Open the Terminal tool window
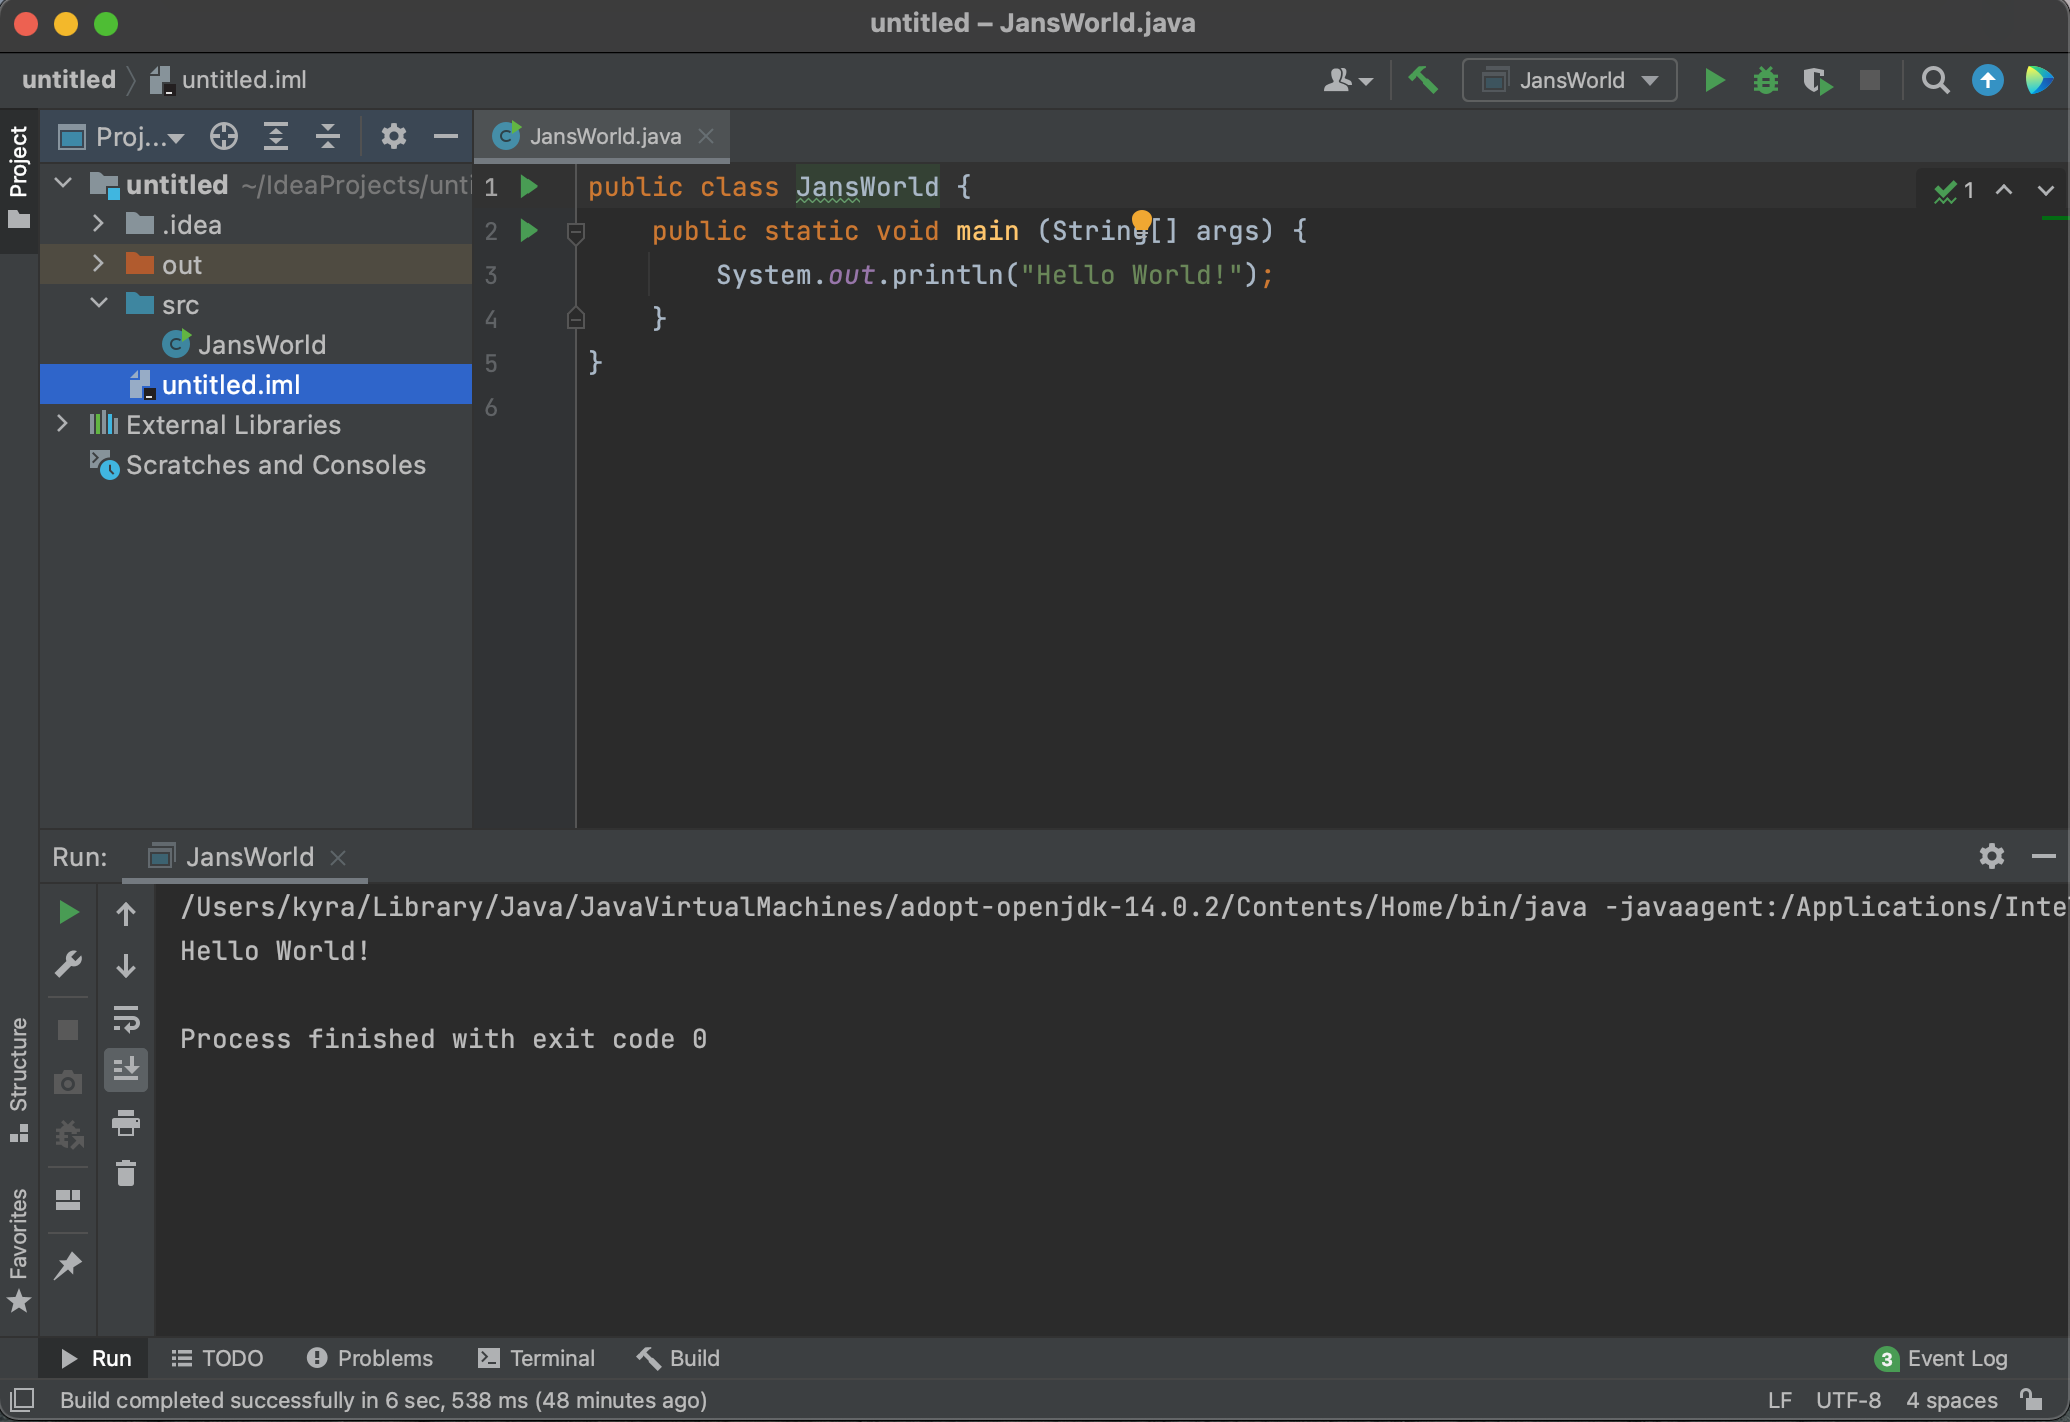2070x1422 pixels. point(536,1358)
